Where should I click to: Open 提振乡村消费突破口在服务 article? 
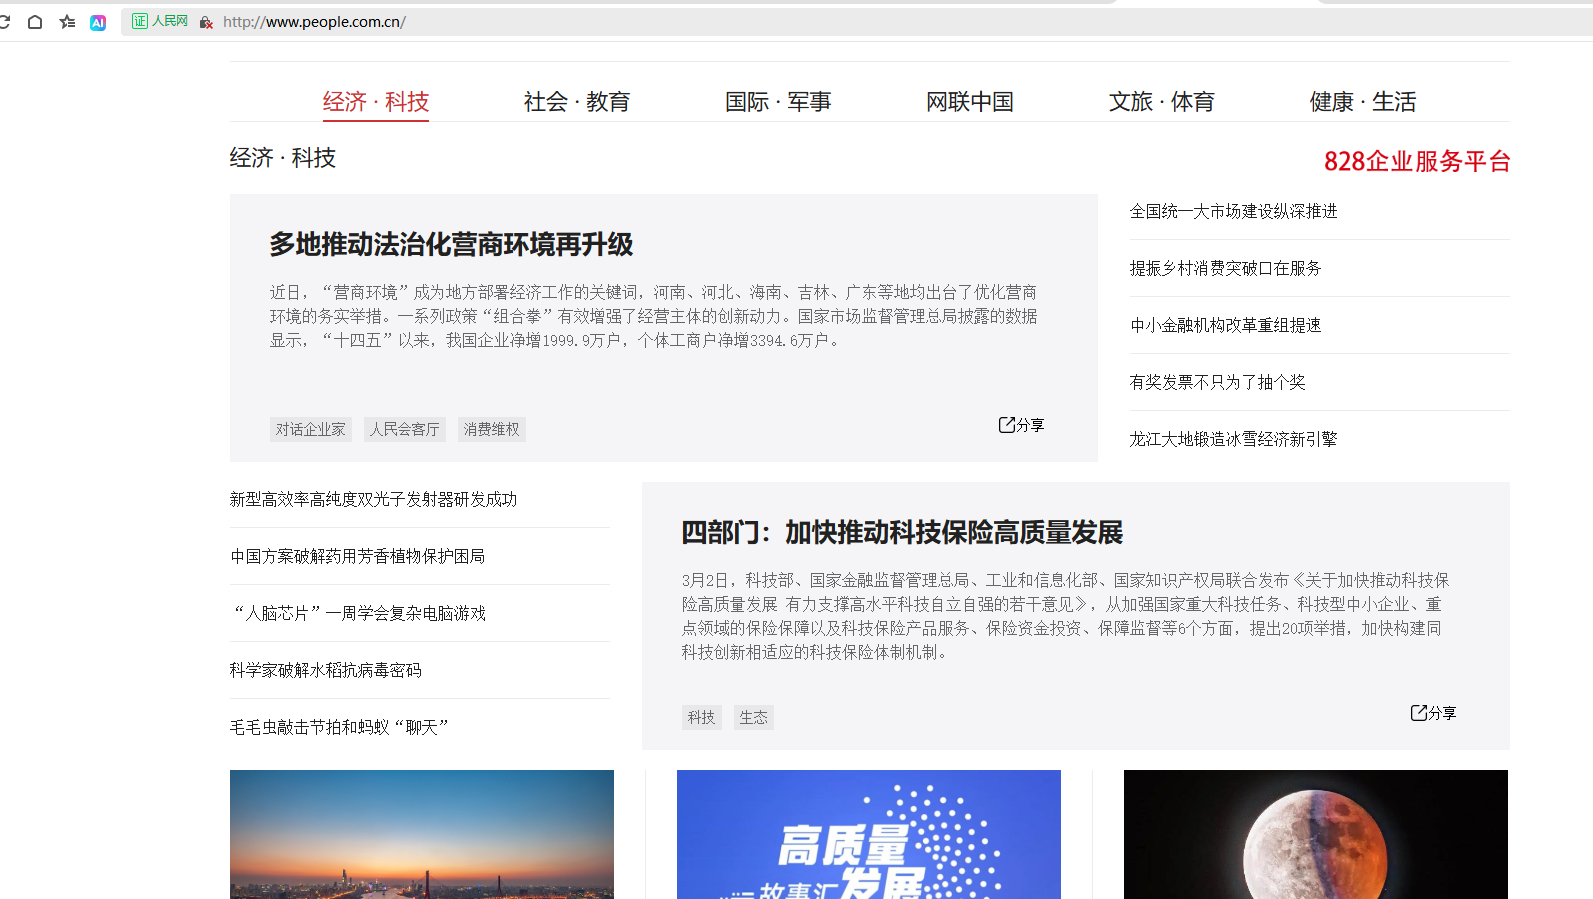pyautogui.click(x=1226, y=268)
